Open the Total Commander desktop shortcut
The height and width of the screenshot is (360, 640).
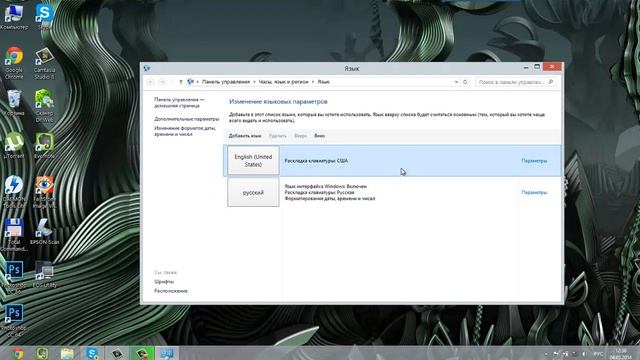point(14,235)
